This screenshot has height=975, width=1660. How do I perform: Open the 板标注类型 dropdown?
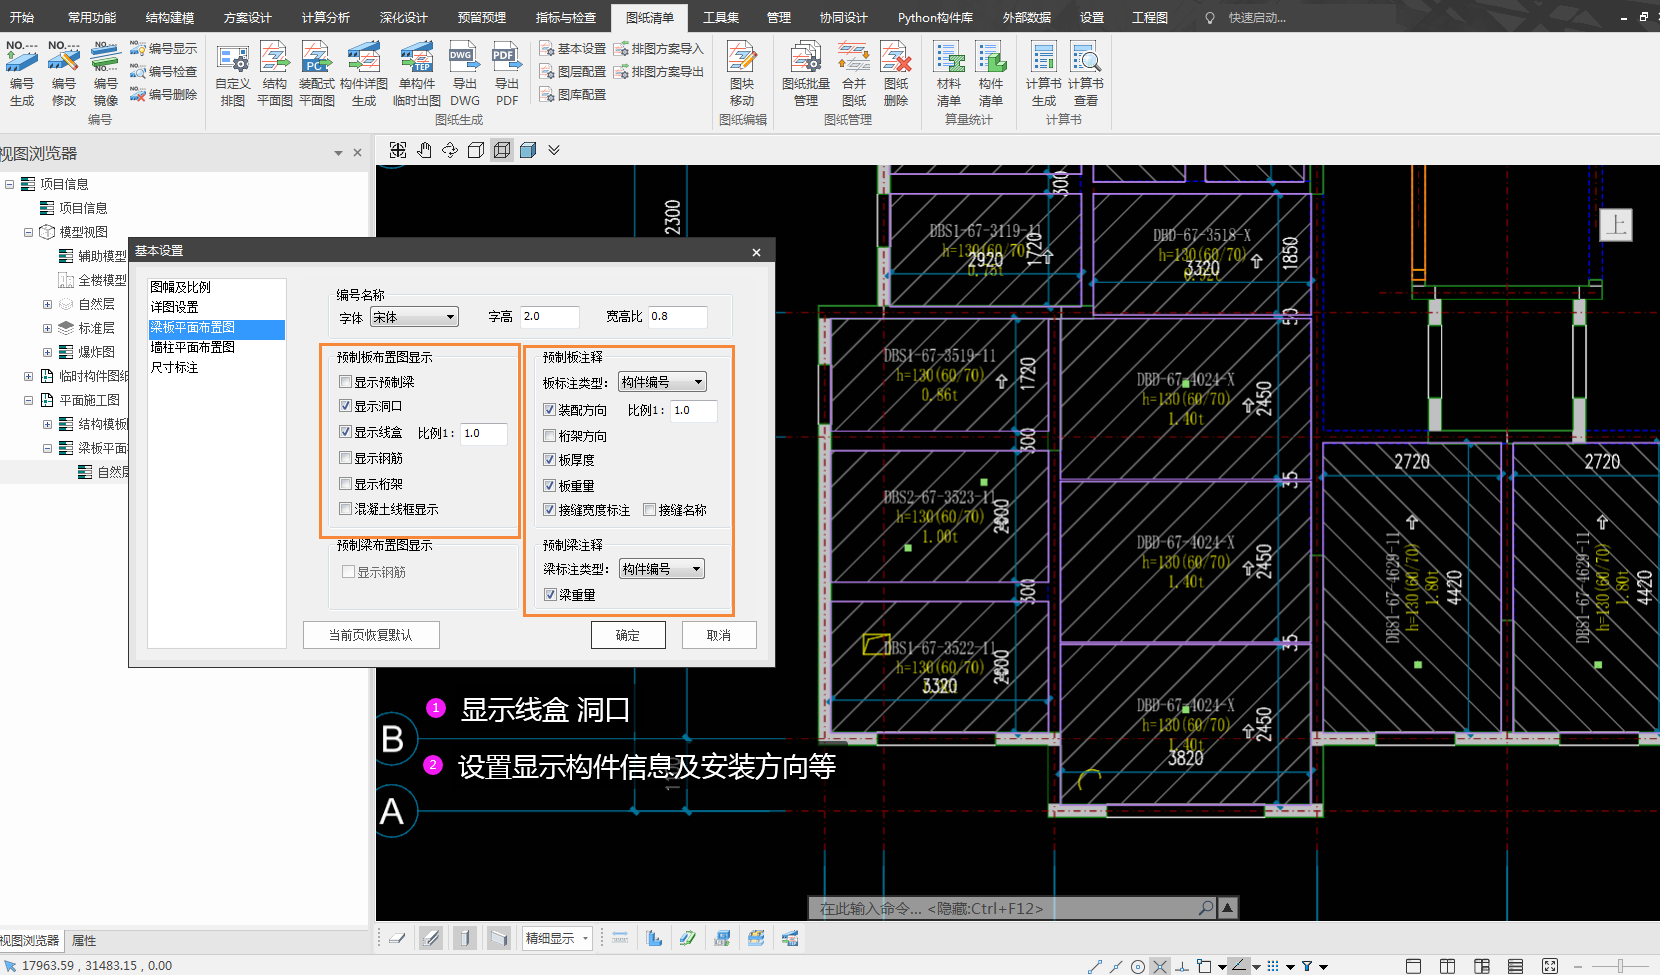662,382
